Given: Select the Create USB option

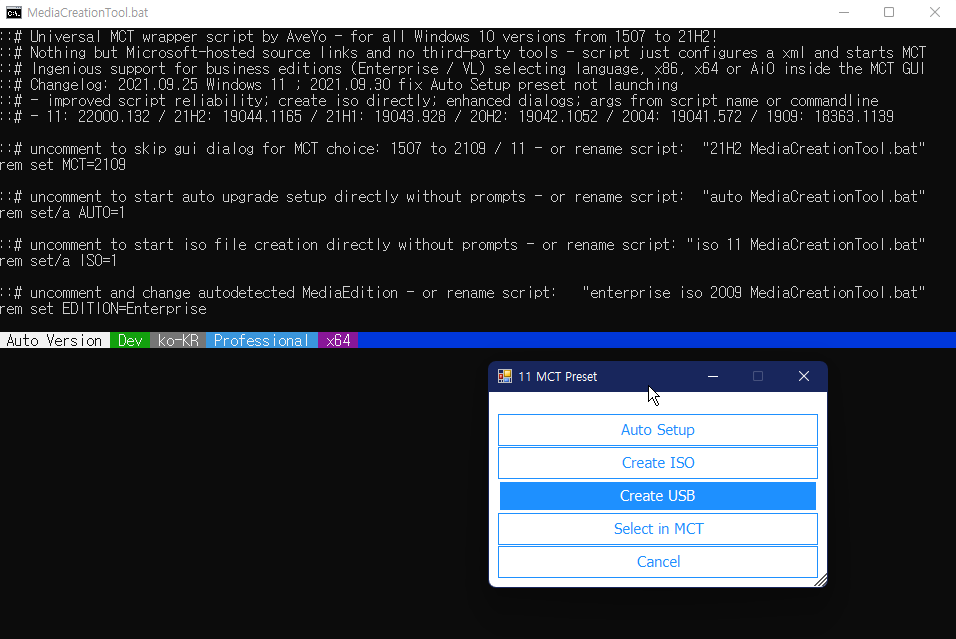Looking at the screenshot, I should click(x=657, y=496).
